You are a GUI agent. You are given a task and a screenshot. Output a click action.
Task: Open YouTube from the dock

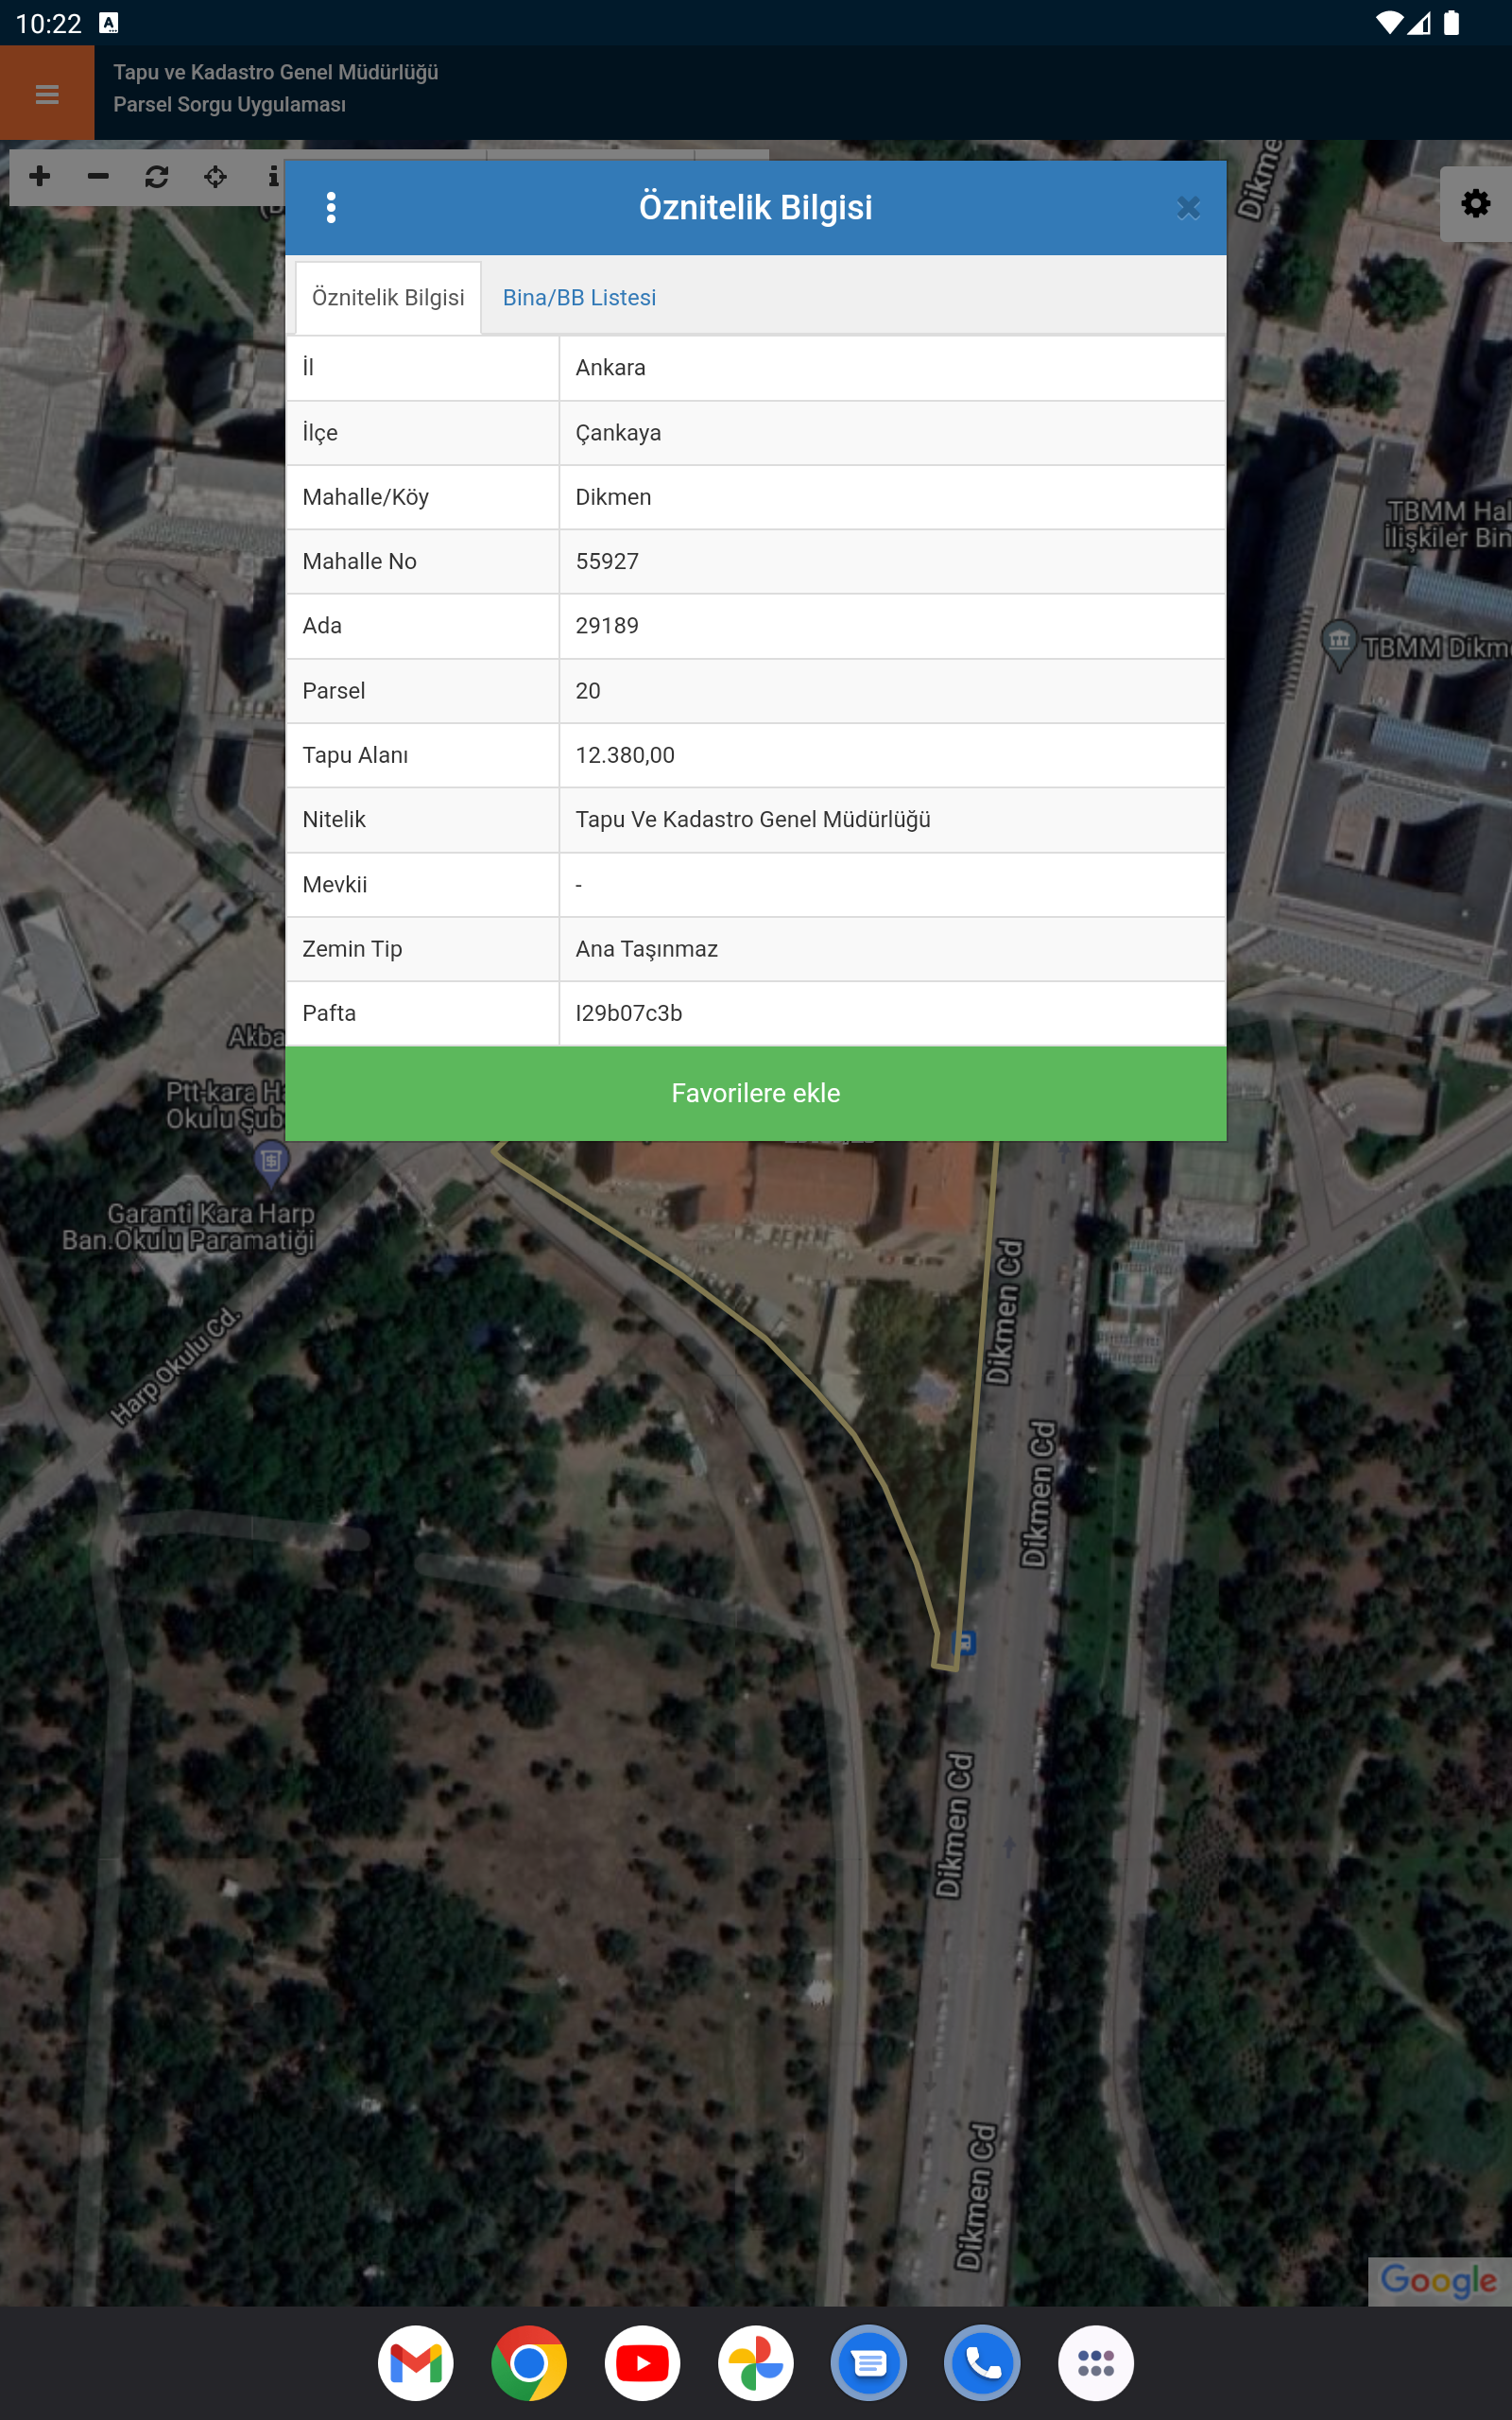[x=643, y=2363]
